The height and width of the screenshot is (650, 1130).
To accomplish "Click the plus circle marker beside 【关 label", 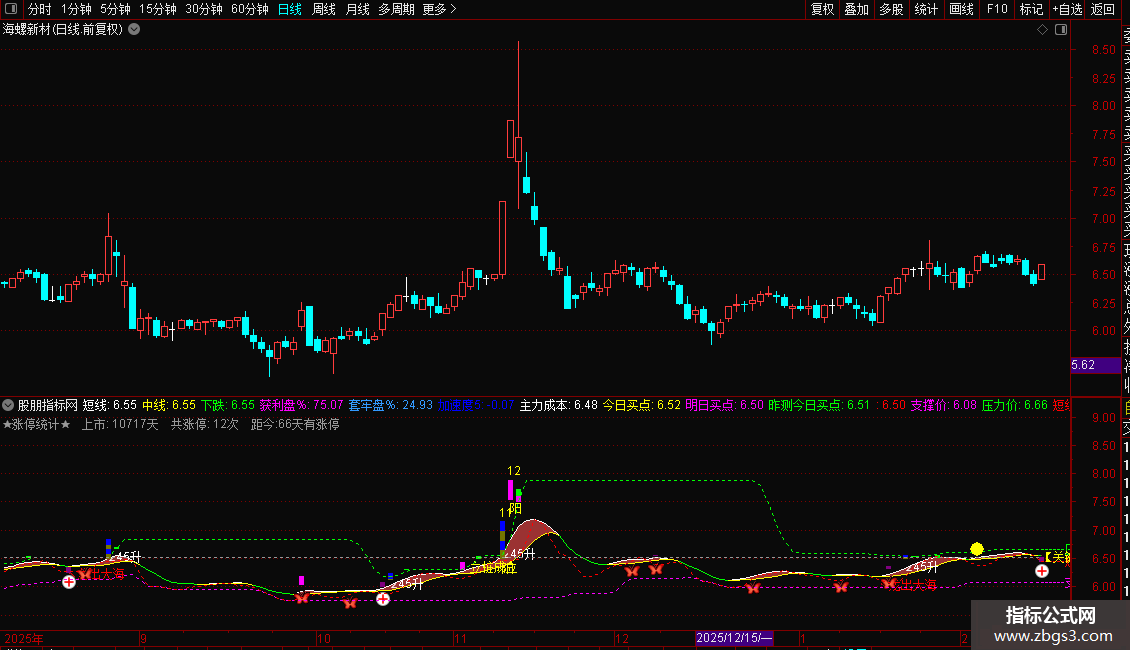I will [1042, 571].
